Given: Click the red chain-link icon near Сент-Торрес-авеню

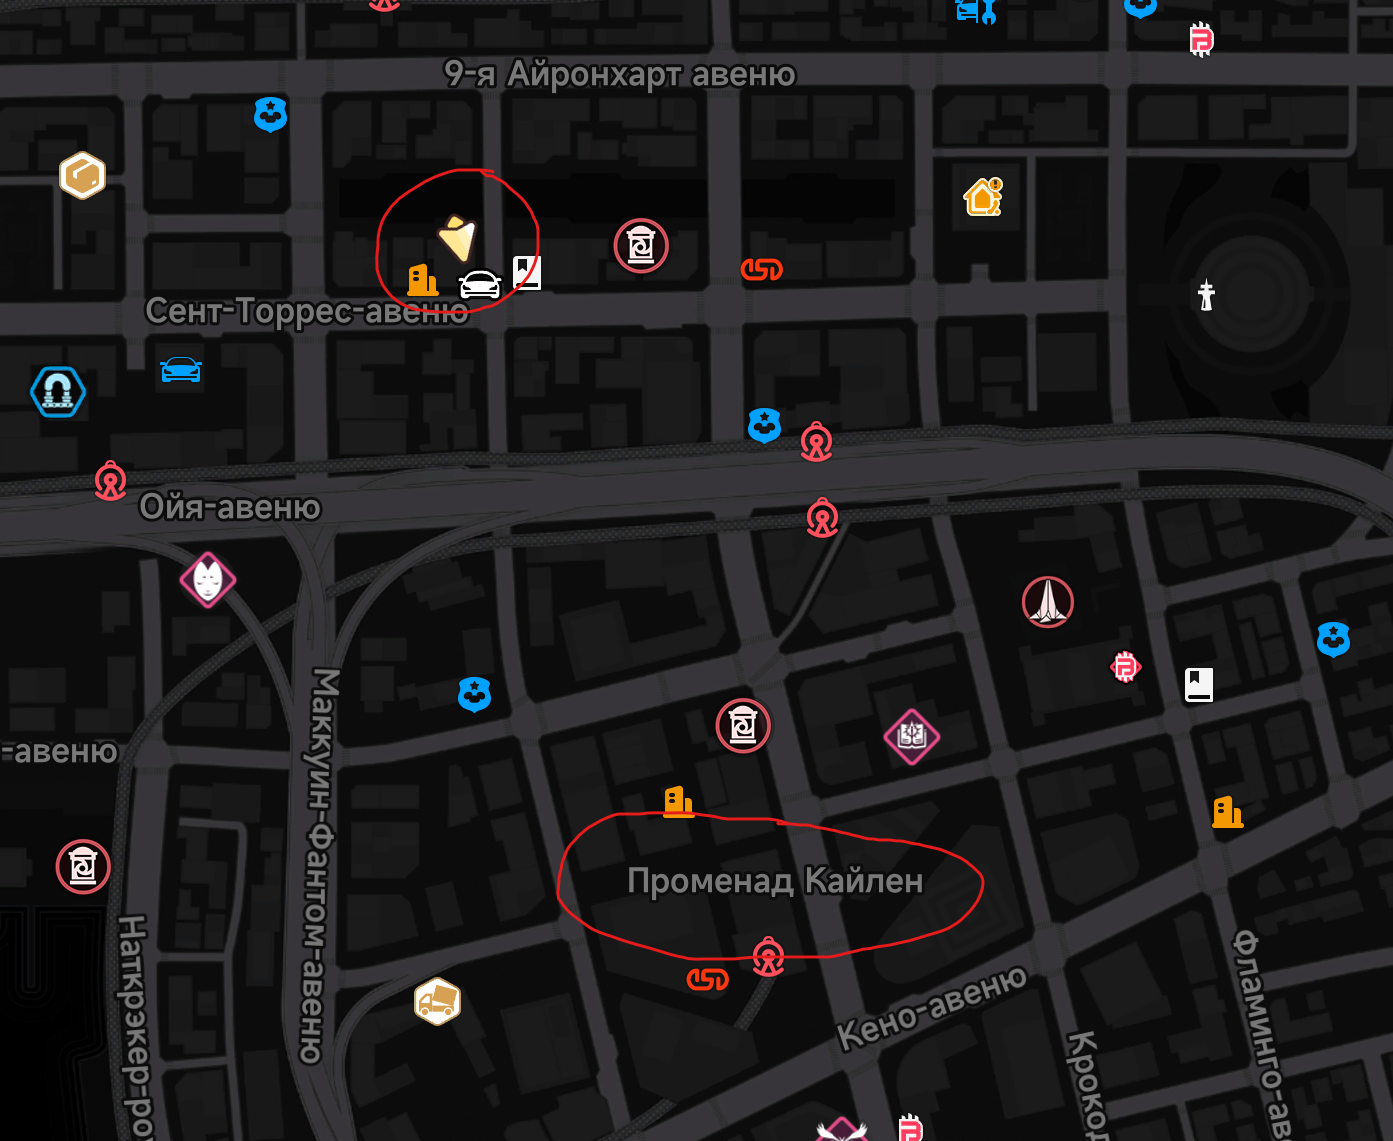Looking at the screenshot, I should pos(762,269).
